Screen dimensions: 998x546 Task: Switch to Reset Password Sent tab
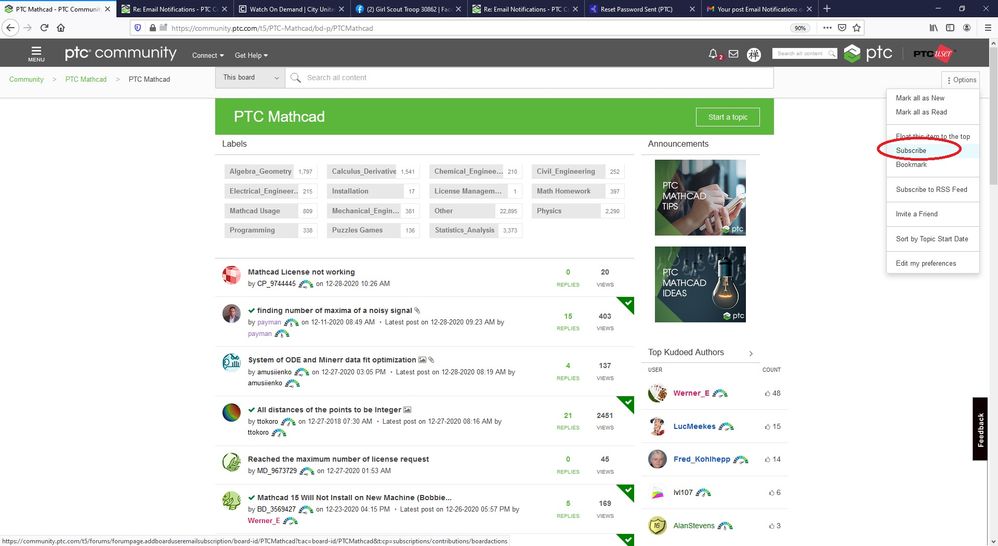641,9
